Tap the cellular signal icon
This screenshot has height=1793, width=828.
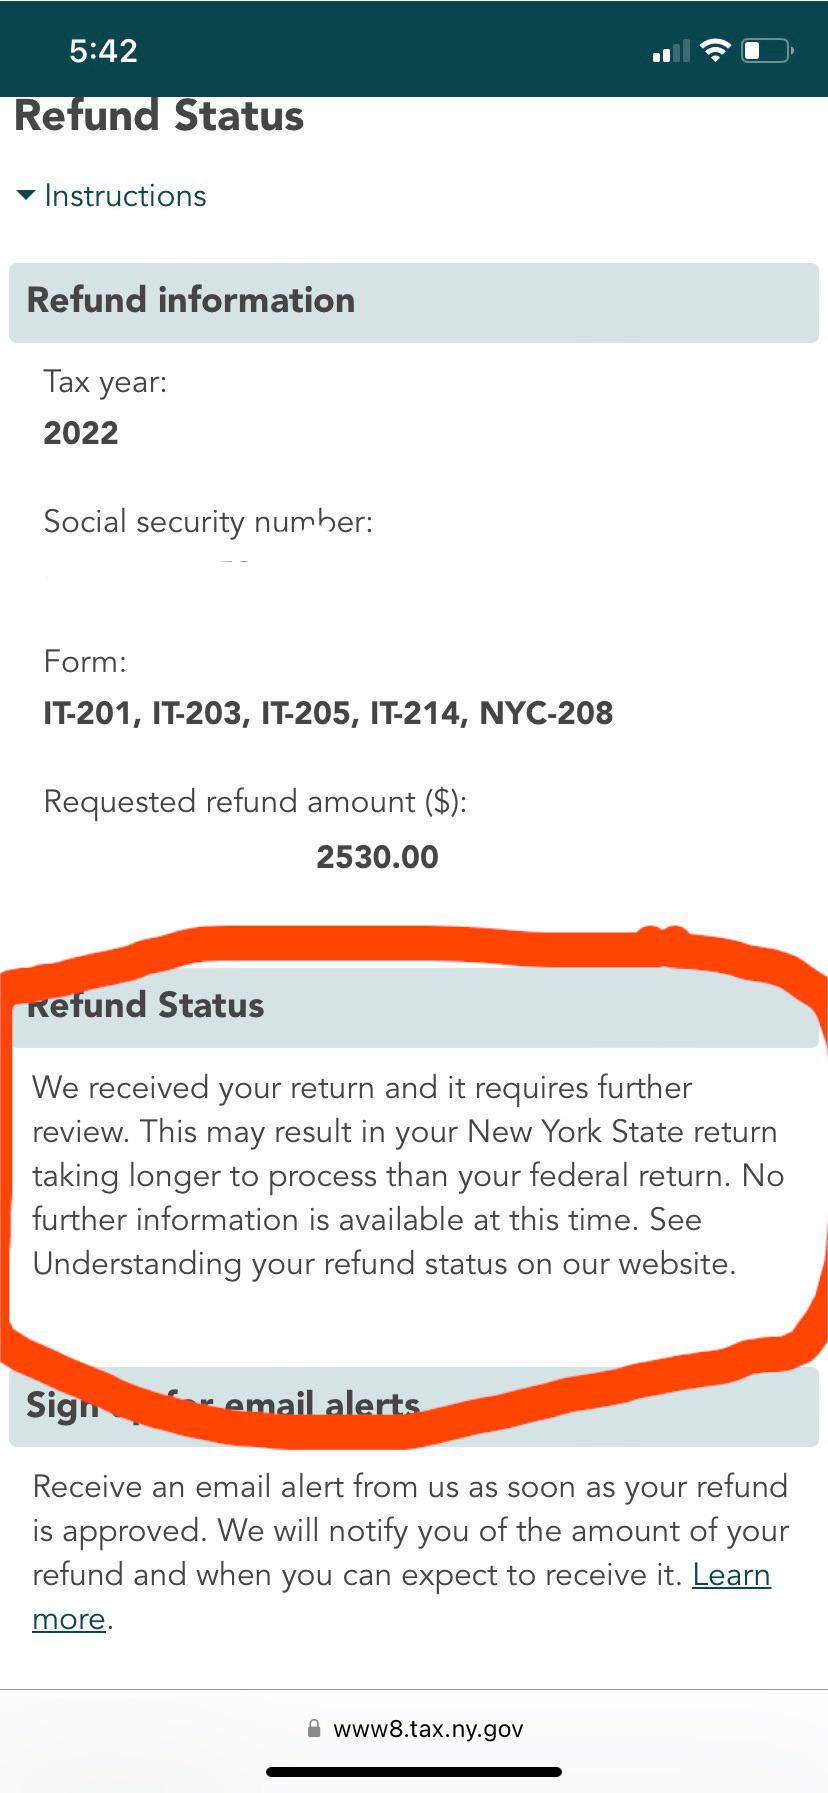tap(668, 49)
